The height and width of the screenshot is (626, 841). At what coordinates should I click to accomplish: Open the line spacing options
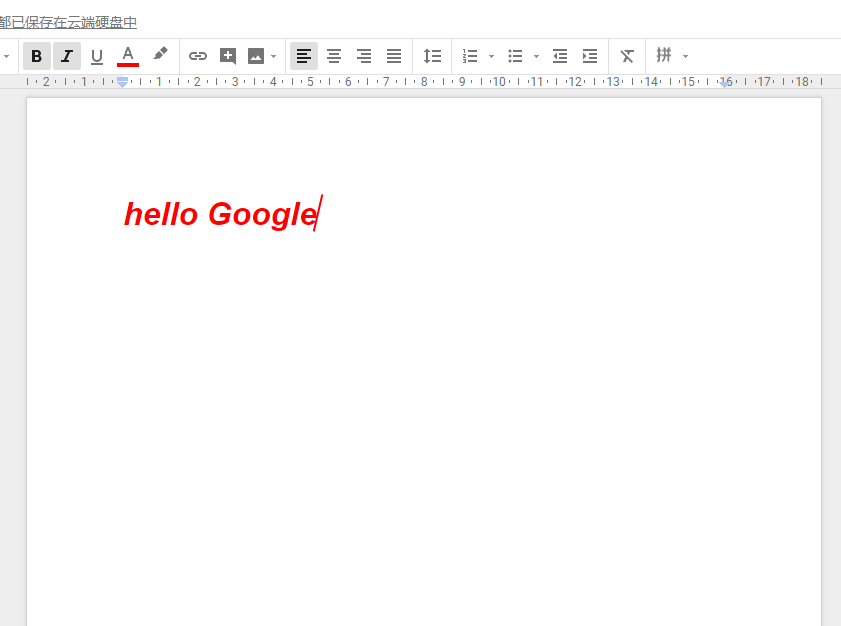[432, 56]
